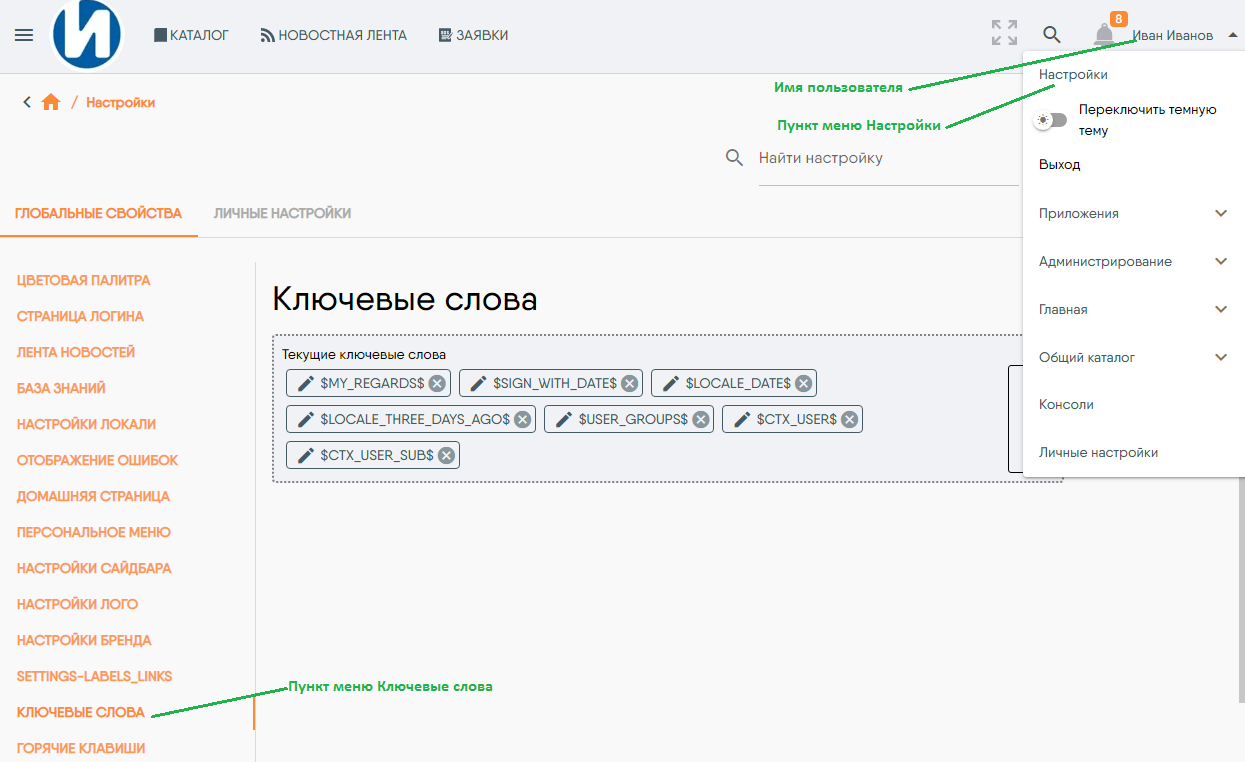
Task: Open search via top magnifier icon
Action: [x=1052, y=35]
